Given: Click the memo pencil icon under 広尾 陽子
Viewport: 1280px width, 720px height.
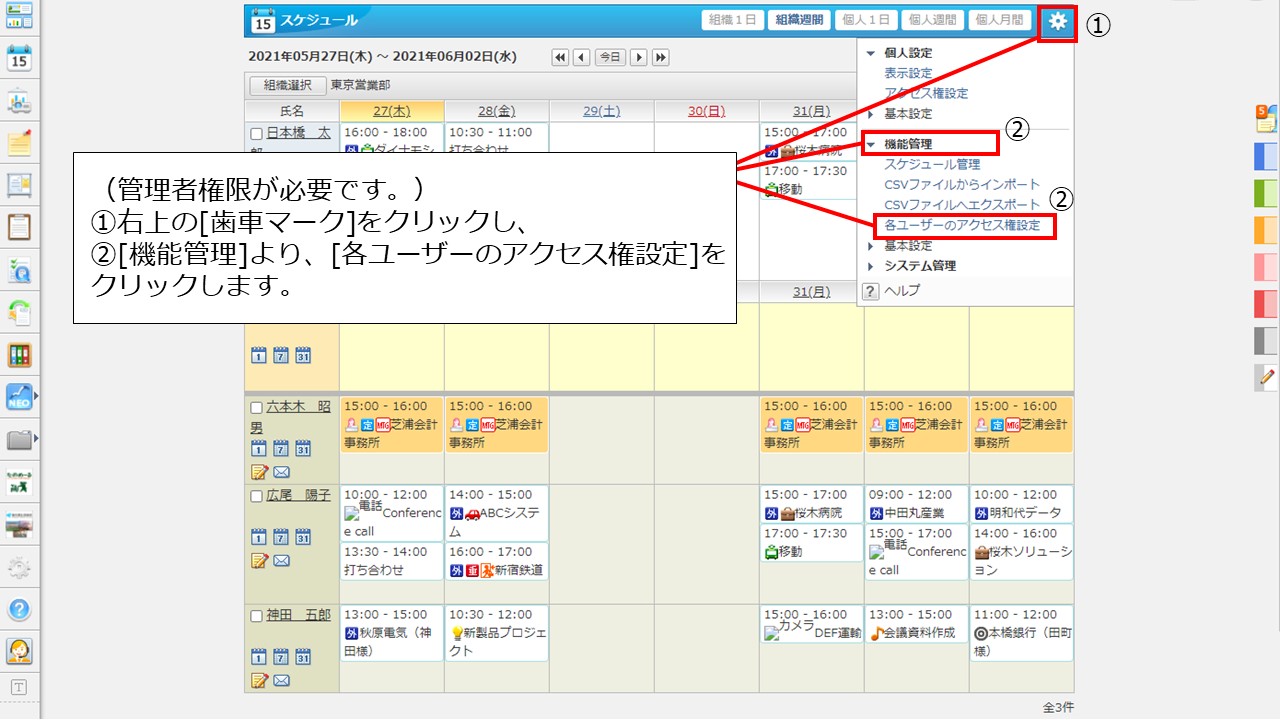Looking at the screenshot, I should coord(259,560).
